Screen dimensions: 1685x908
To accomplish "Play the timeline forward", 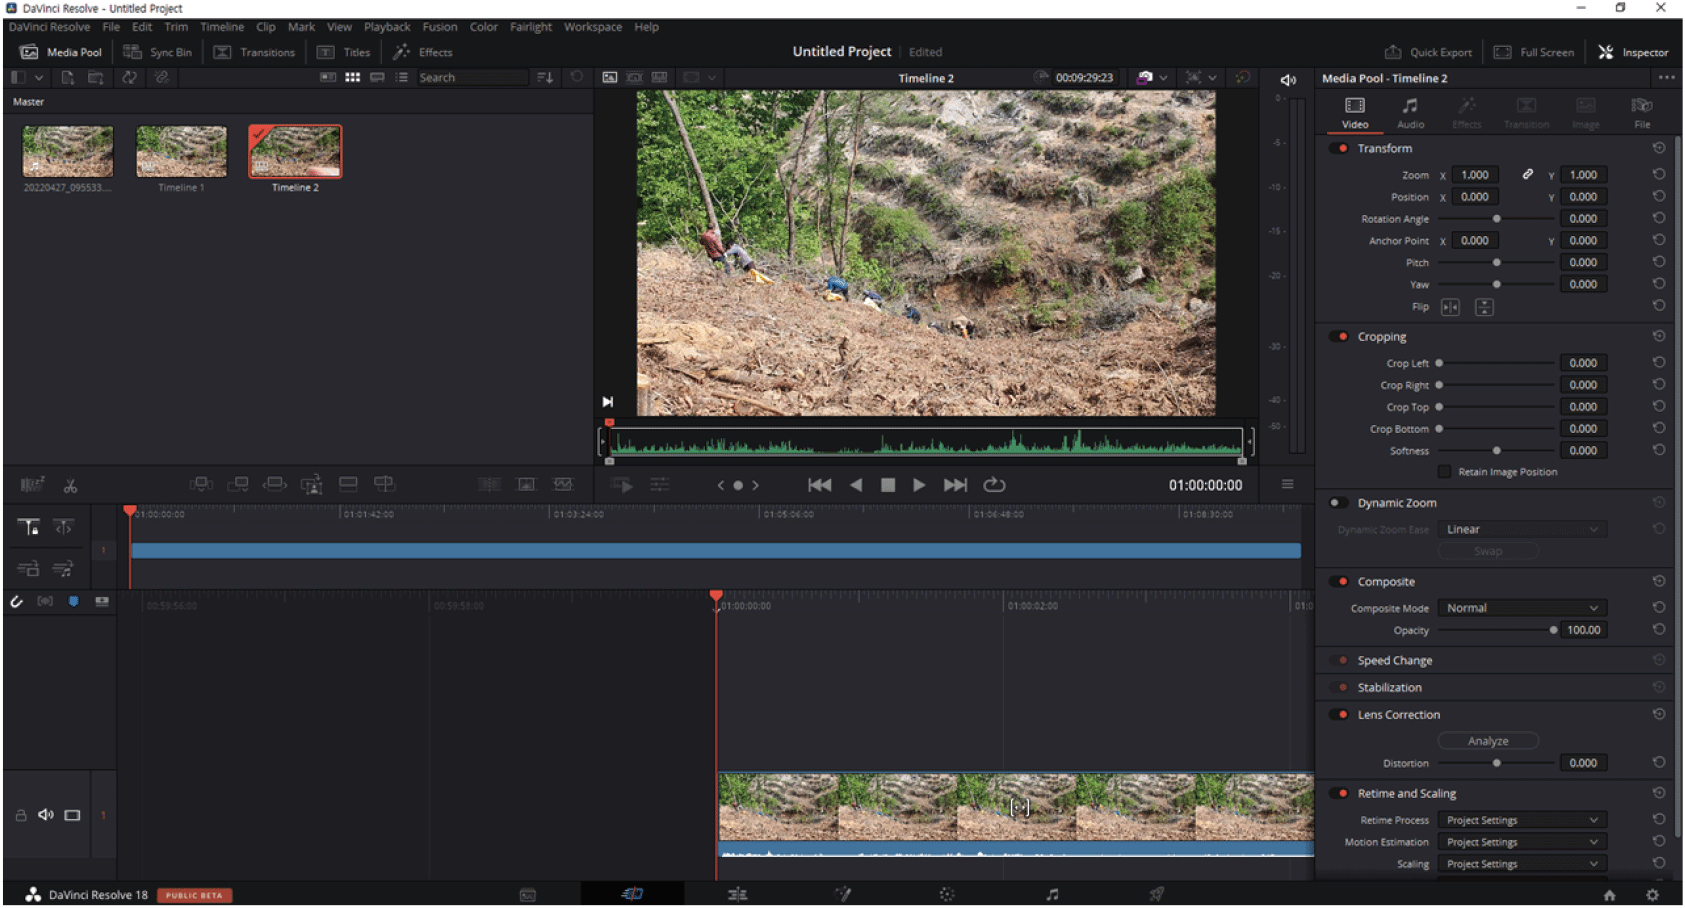I will [919, 485].
